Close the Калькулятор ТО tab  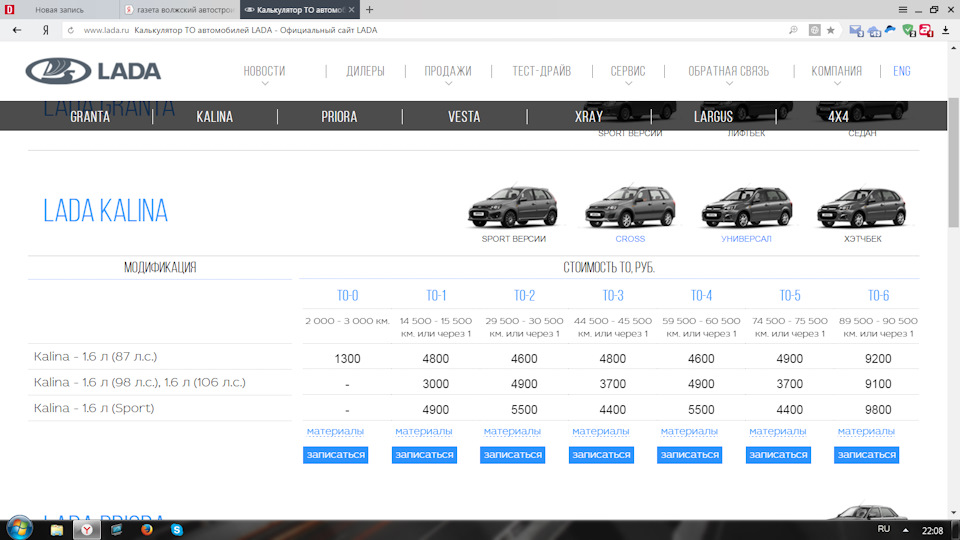(x=352, y=10)
